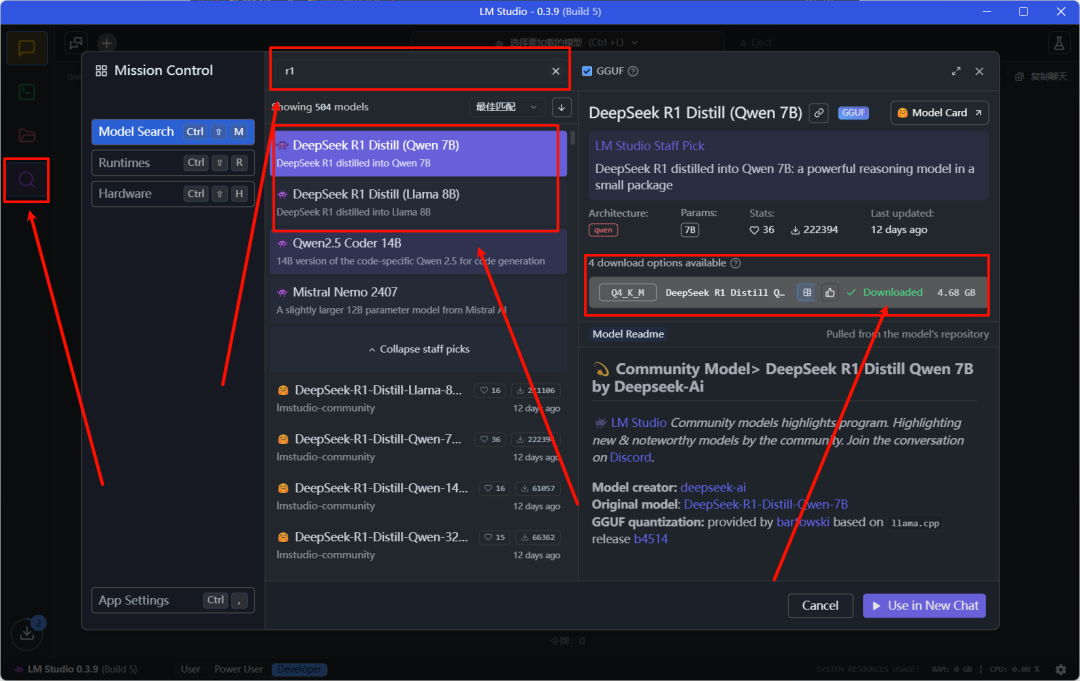The image size is (1080, 681).
Task: Open the Chat view from the sidebar
Action: coord(27,48)
